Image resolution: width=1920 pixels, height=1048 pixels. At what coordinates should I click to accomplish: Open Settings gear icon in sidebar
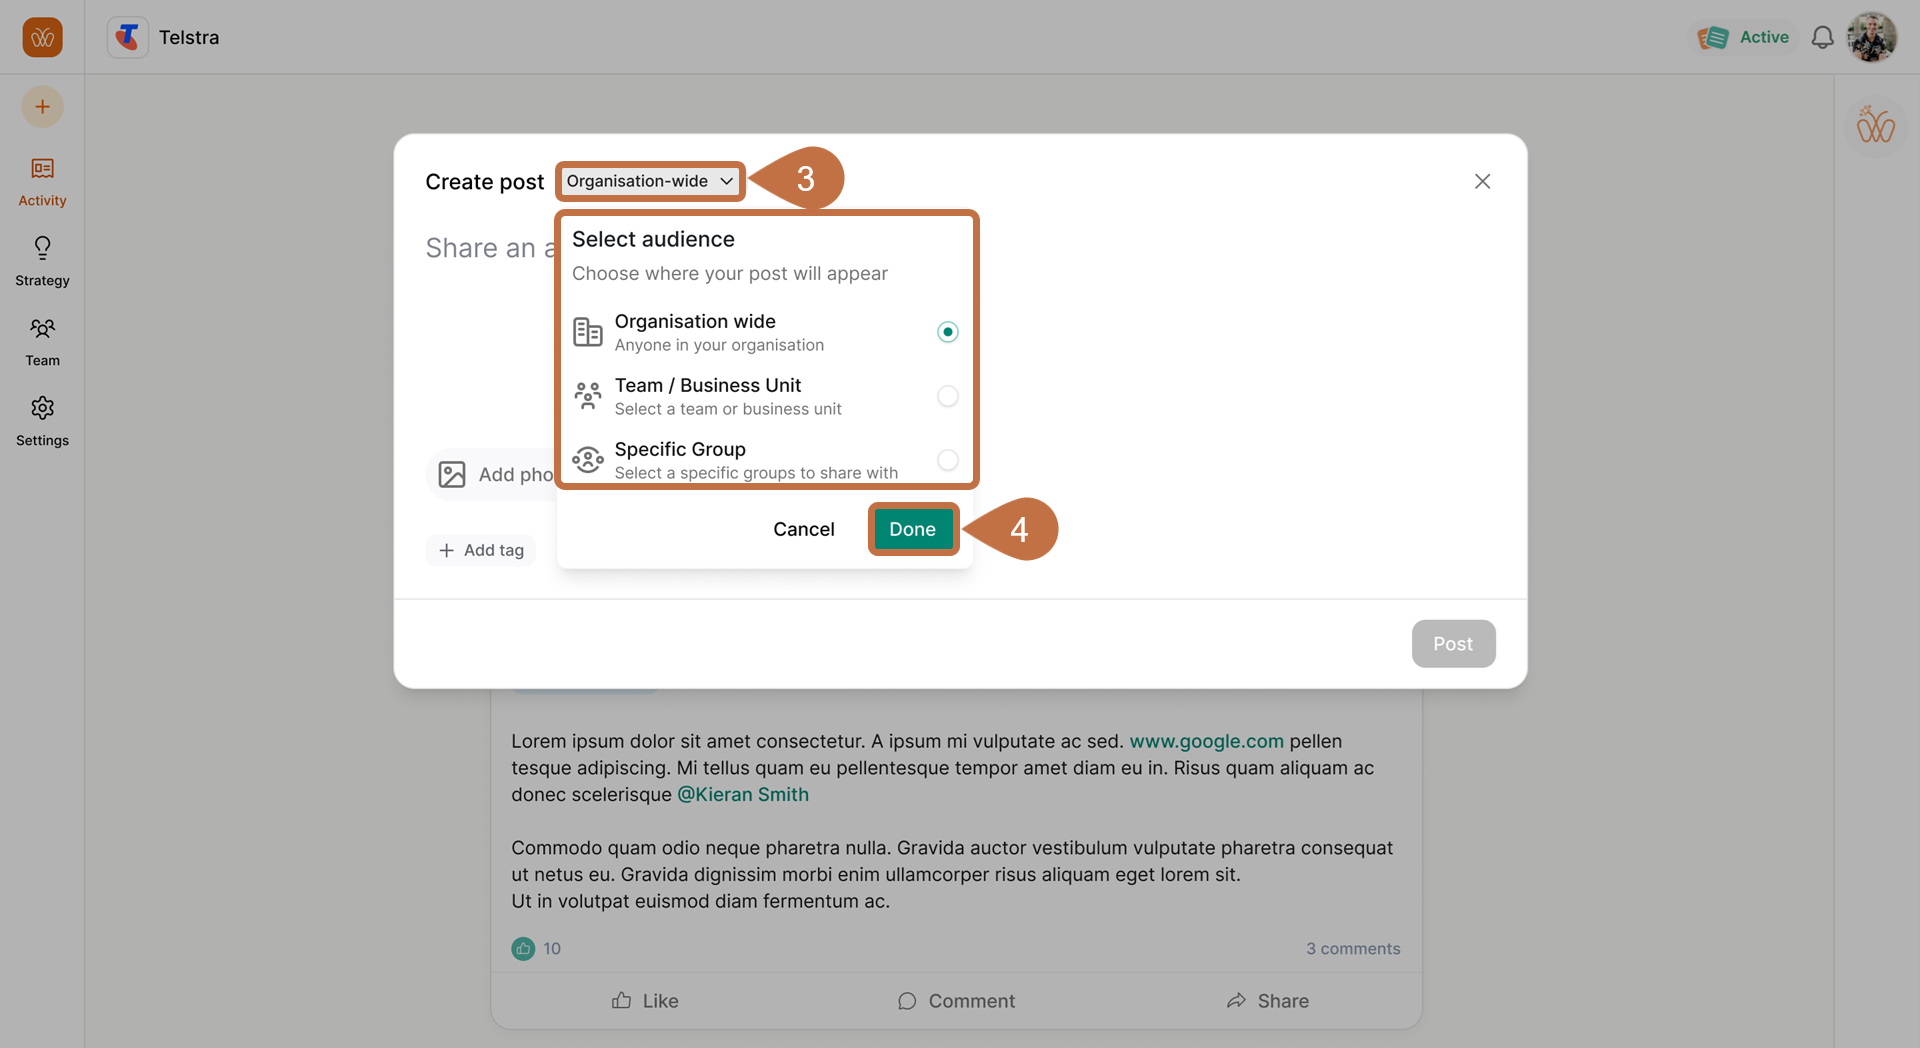[x=42, y=409]
